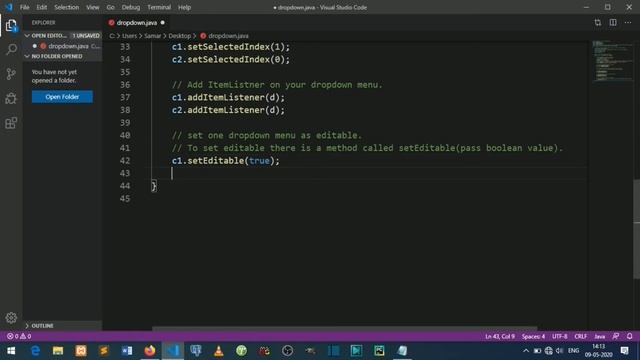The width and height of the screenshot is (640, 360).
Task: Click Java language mode in status bar
Action: tap(599, 336)
